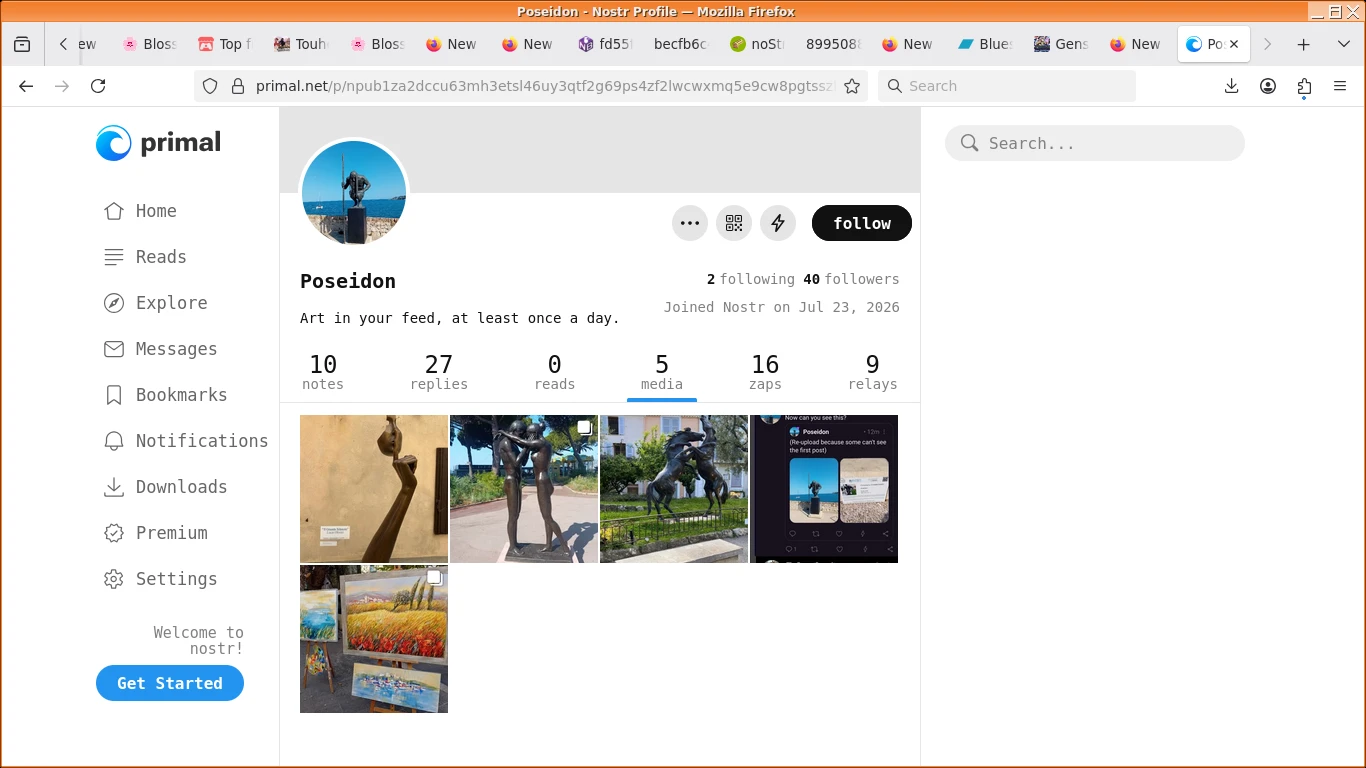
Task: Open a new browser tab
Action: [x=1304, y=44]
